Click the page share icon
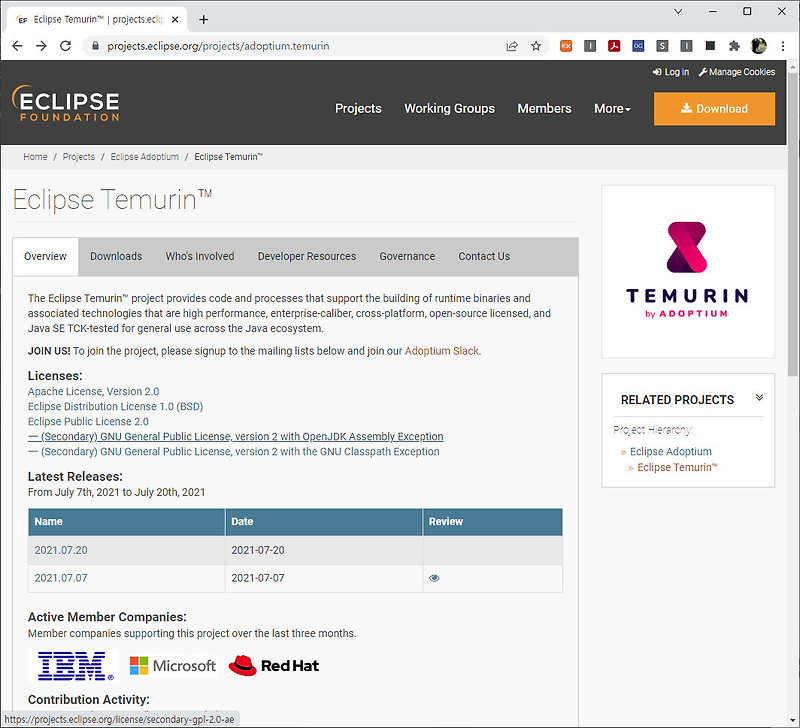This screenshot has height=728, width=800. 512,46
